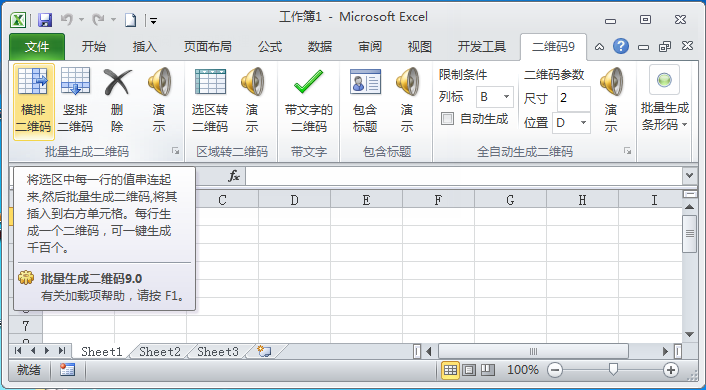Screen dimensions: 706x390
Task: Go to next sheet navigation arrow
Action: pos(47,350)
